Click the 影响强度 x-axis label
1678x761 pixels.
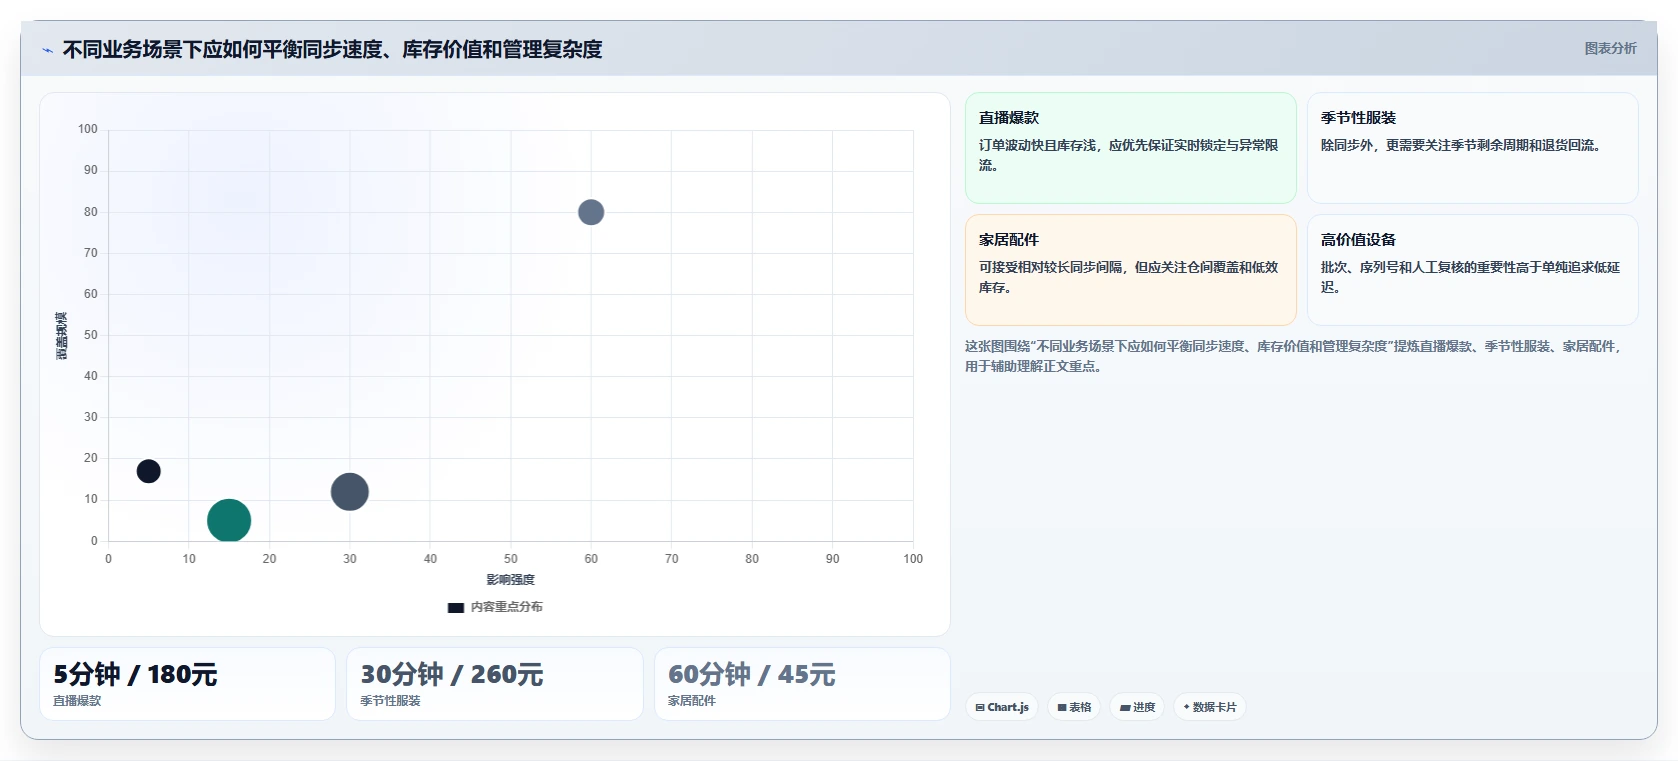click(511, 580)
